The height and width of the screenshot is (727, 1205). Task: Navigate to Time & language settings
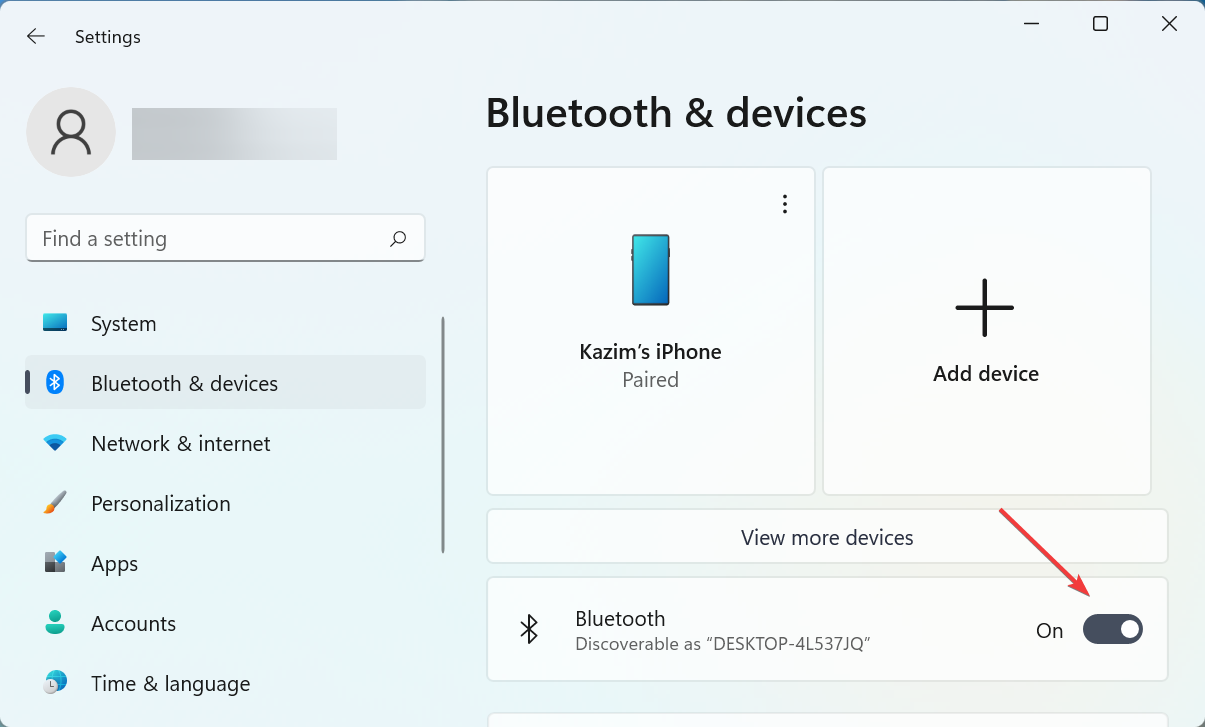pyautogui.click(x=170, y=683)
